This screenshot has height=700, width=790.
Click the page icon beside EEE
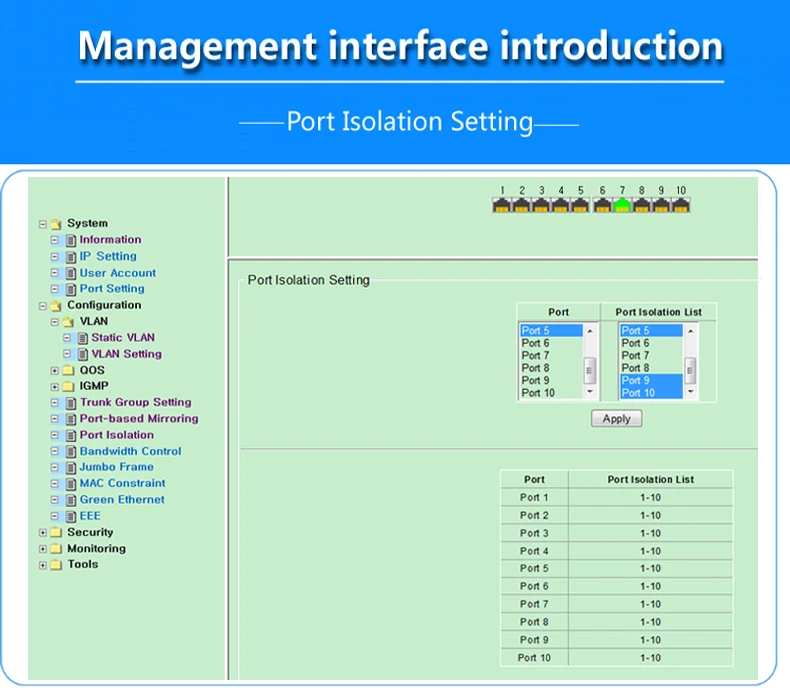click(71, 517)
